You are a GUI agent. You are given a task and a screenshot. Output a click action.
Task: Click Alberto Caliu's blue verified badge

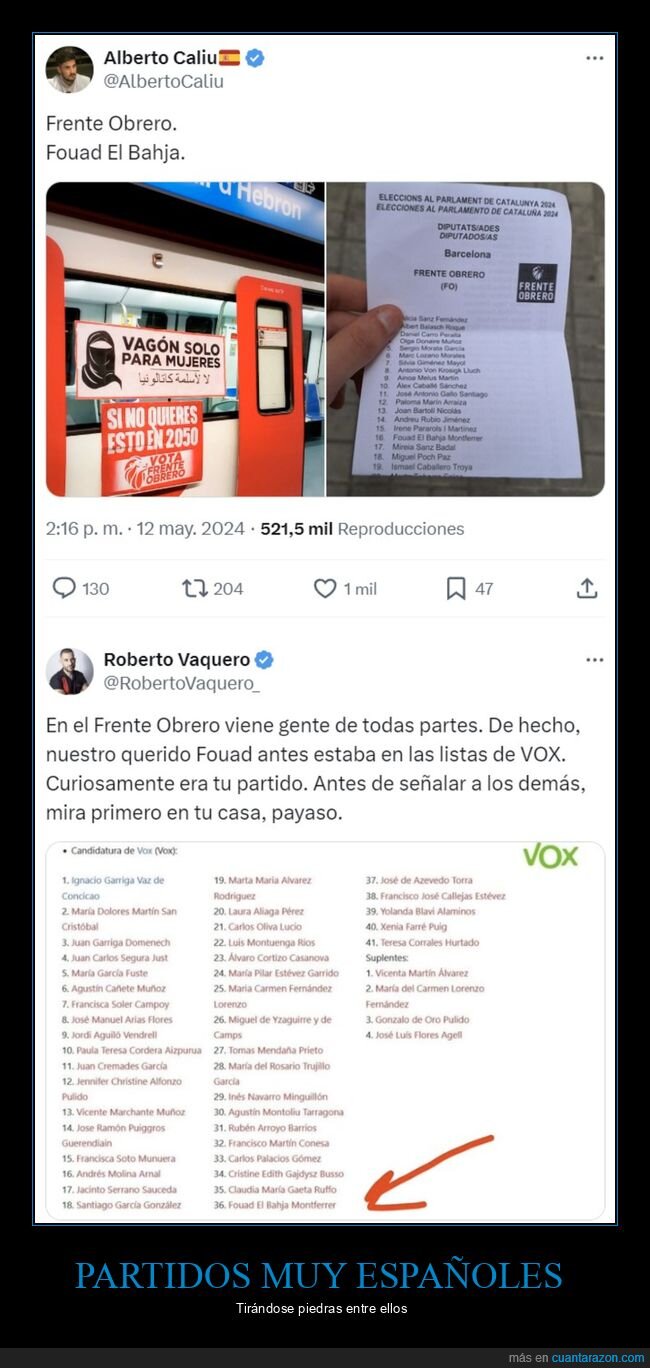coord(255,58)
